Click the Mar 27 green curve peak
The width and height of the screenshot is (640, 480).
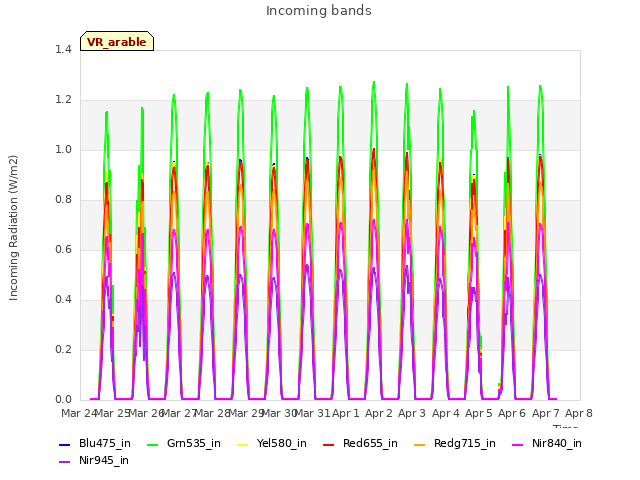coord(174,95)
